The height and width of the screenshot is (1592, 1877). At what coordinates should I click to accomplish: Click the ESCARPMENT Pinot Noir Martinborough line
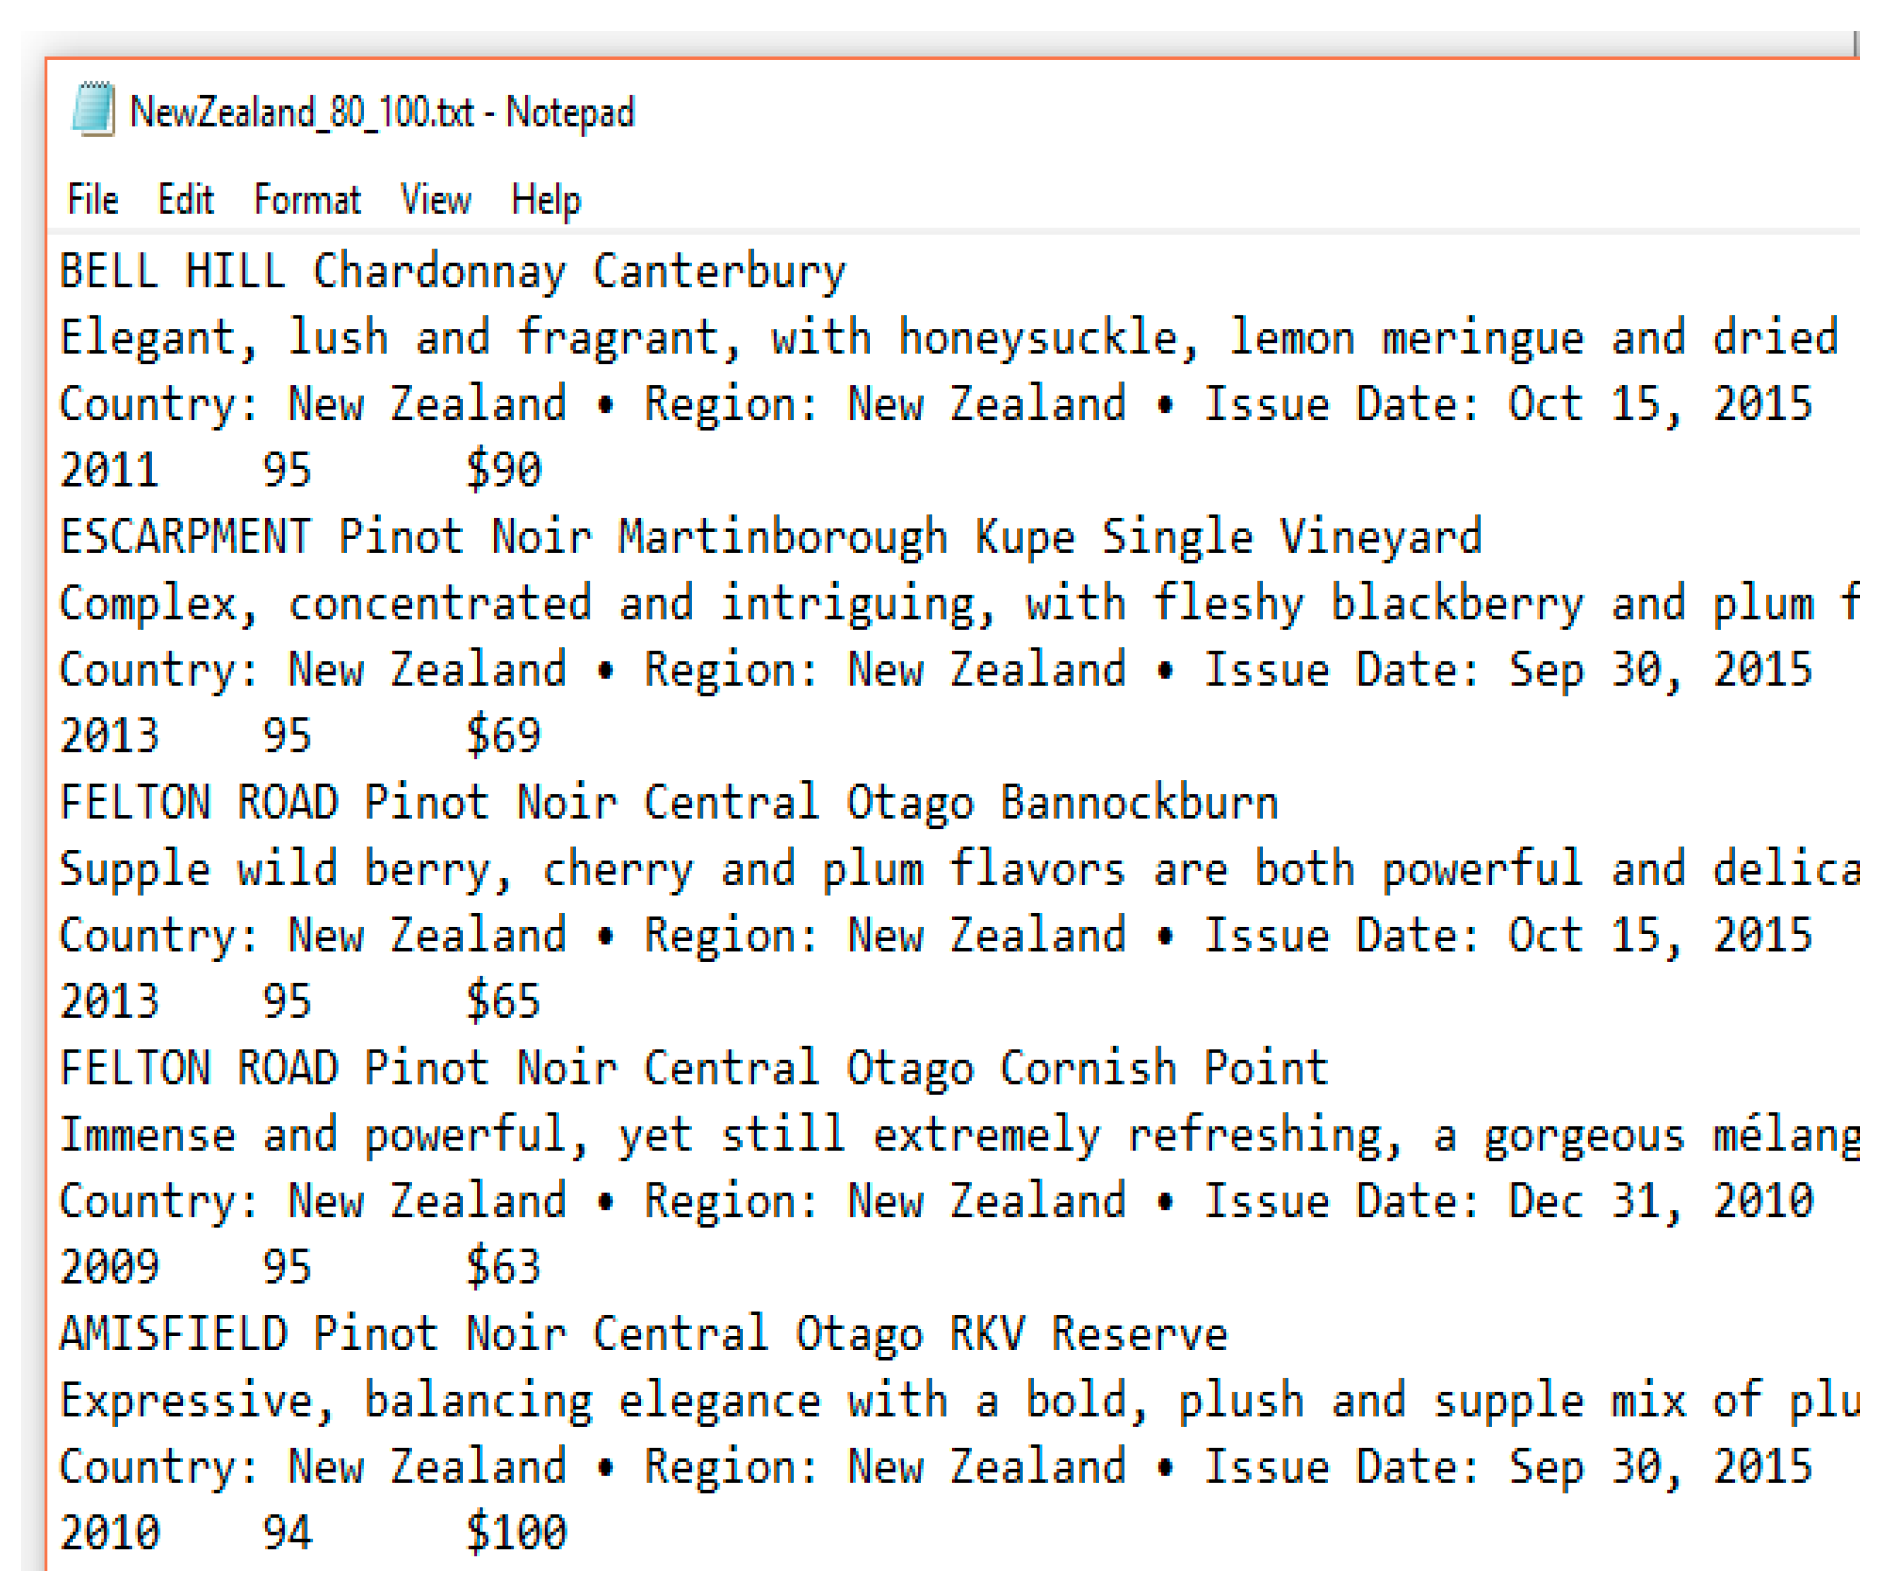point(770,537)
